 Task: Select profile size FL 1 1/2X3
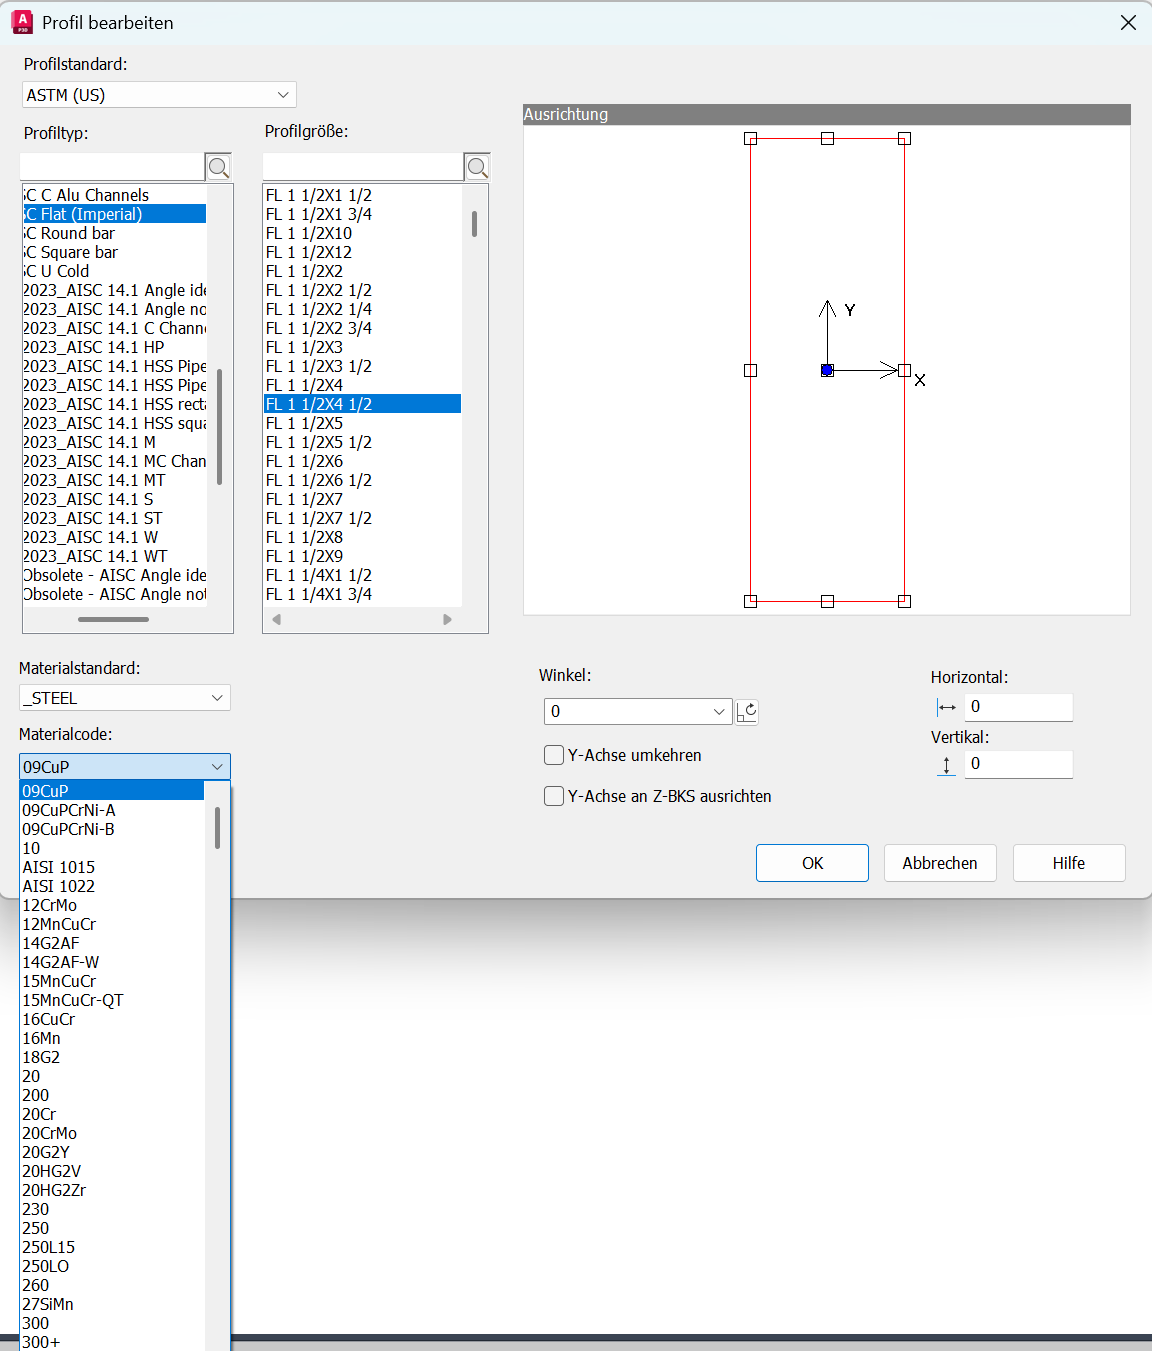pos(362,347)
